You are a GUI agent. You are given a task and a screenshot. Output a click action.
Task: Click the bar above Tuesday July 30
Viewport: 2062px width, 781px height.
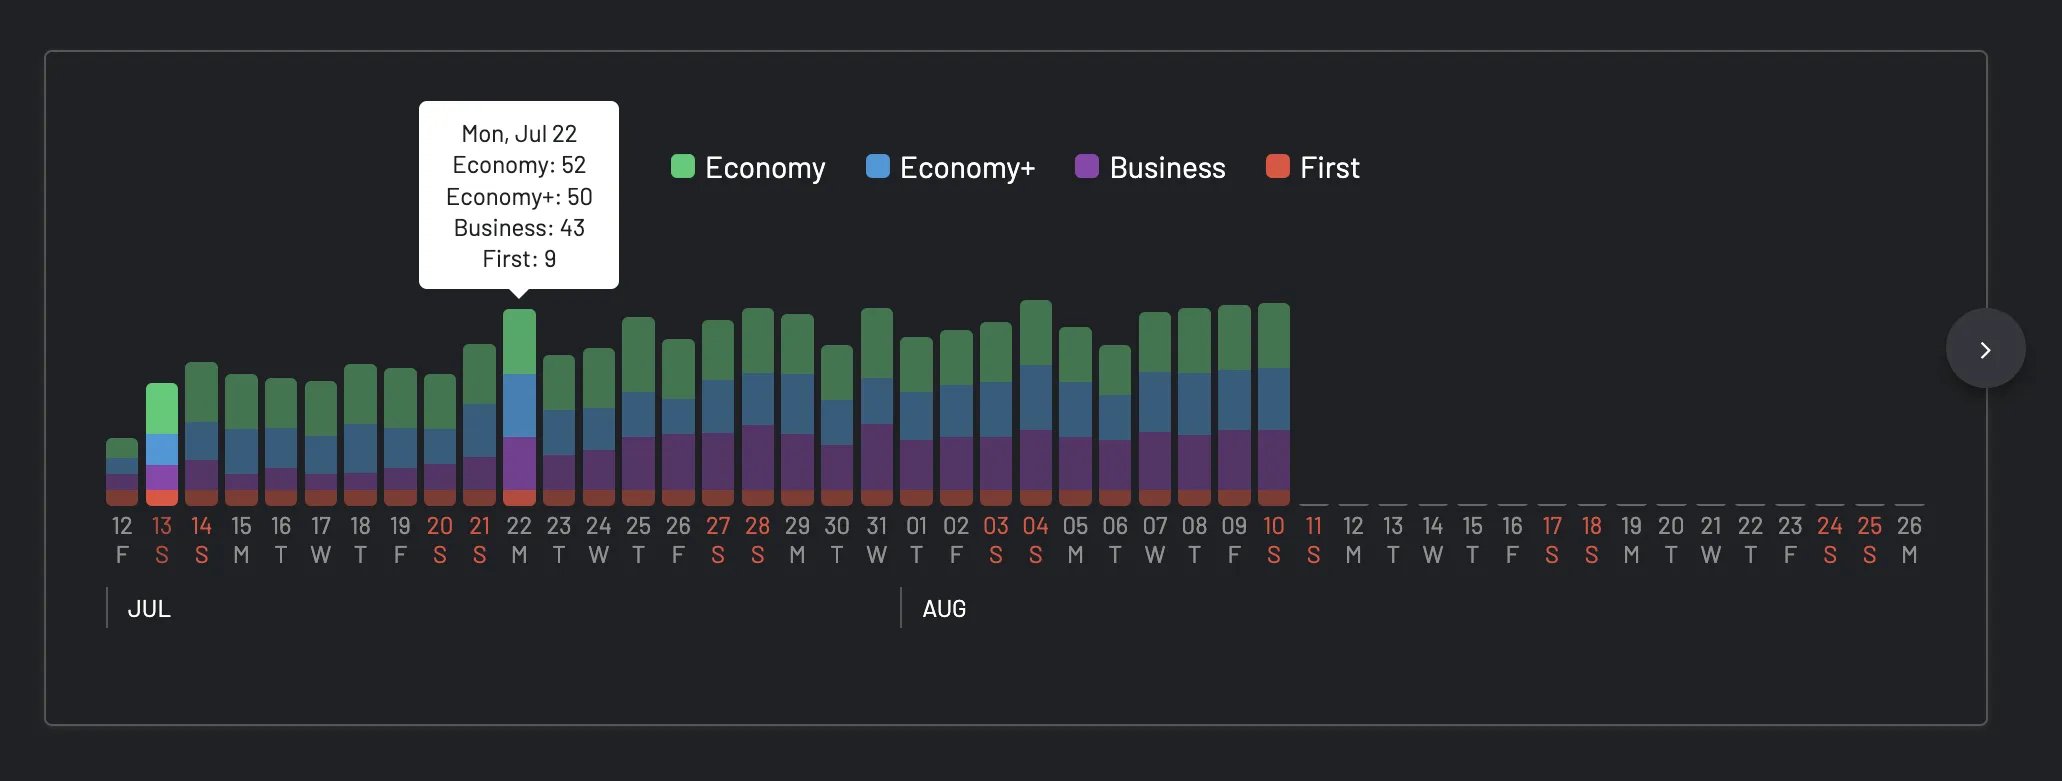pyautogui.click(x=837, y=425)
